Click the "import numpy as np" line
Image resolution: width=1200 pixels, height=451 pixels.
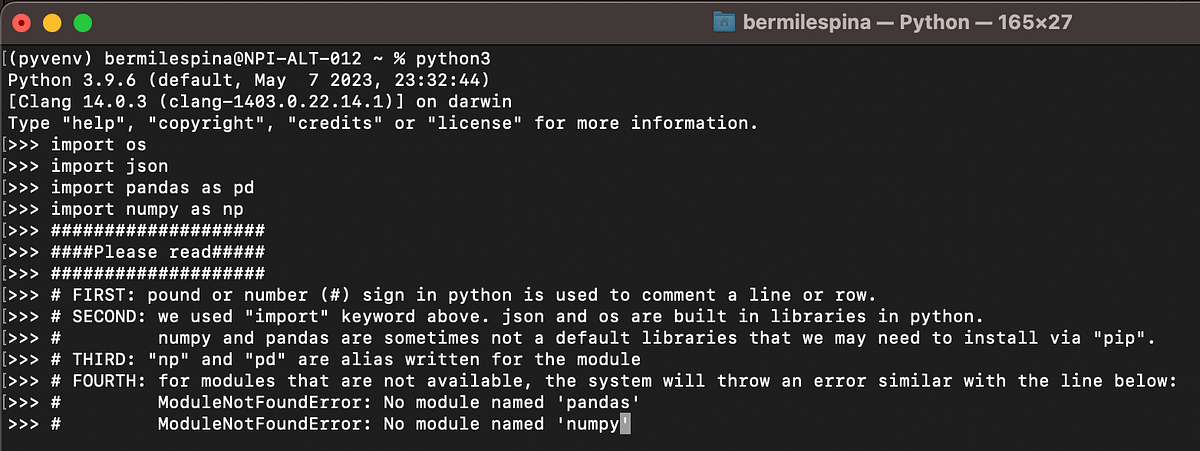click(128, 209)
